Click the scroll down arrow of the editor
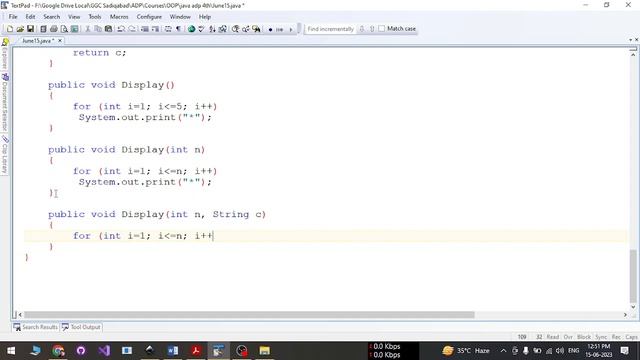The image size is (640, 360). [x=633, y=307]
